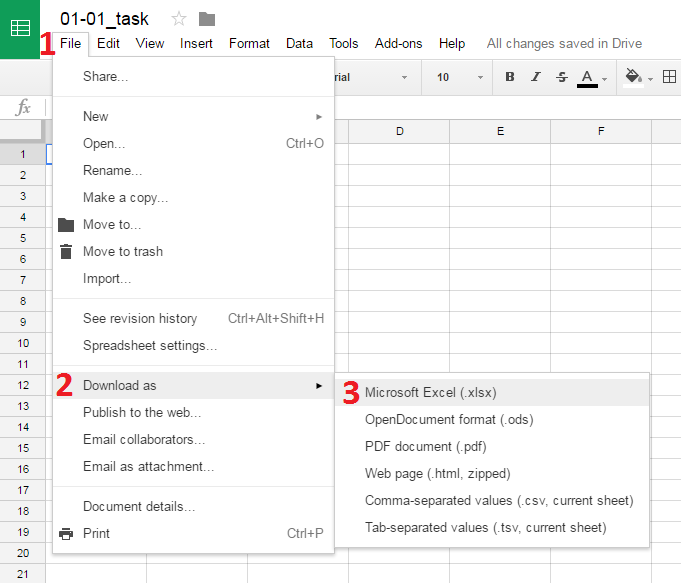Star the 01-01_task document
Image resolution: width=681 pixels, height=583 pixels.
pos(179,19)
